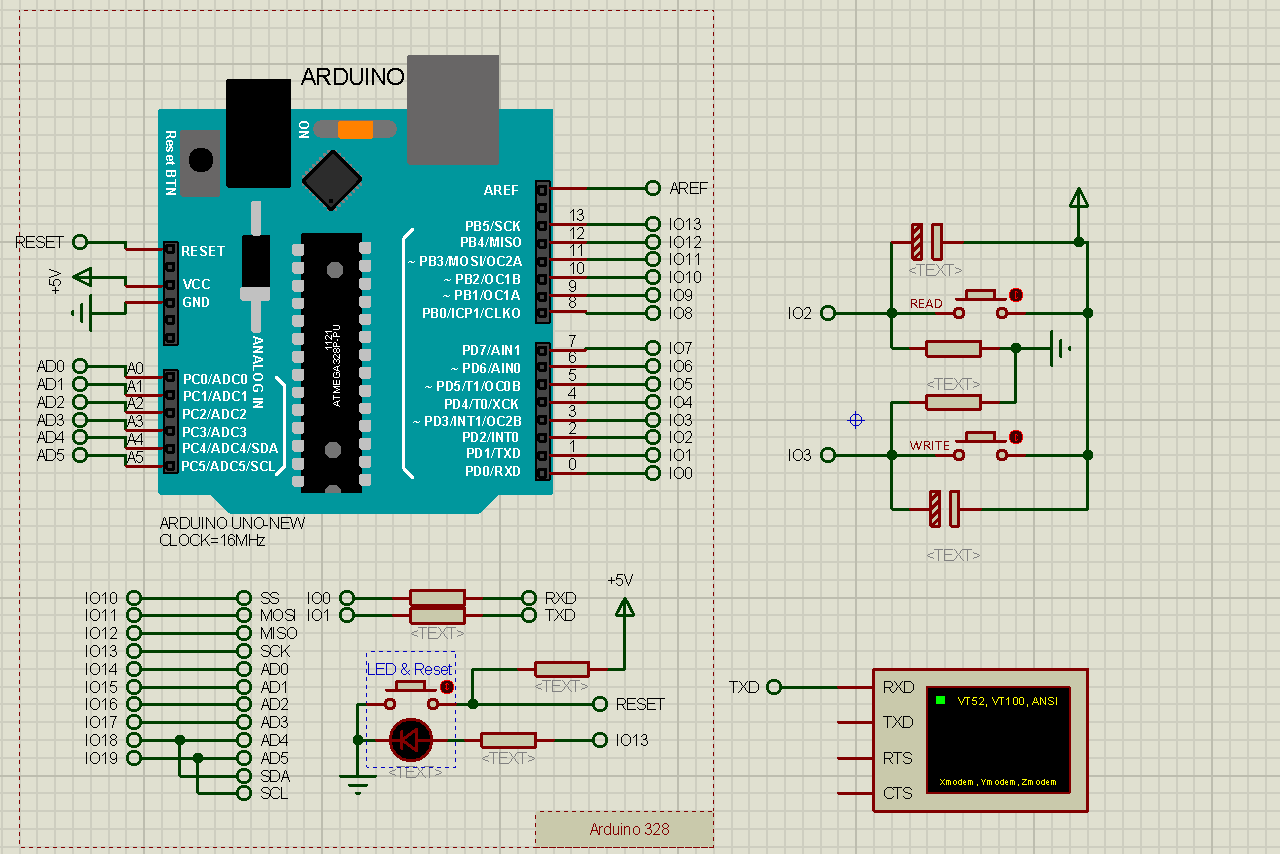
Task: Click the SS terminal in the IO10 row
Action: tap(244, 598)
